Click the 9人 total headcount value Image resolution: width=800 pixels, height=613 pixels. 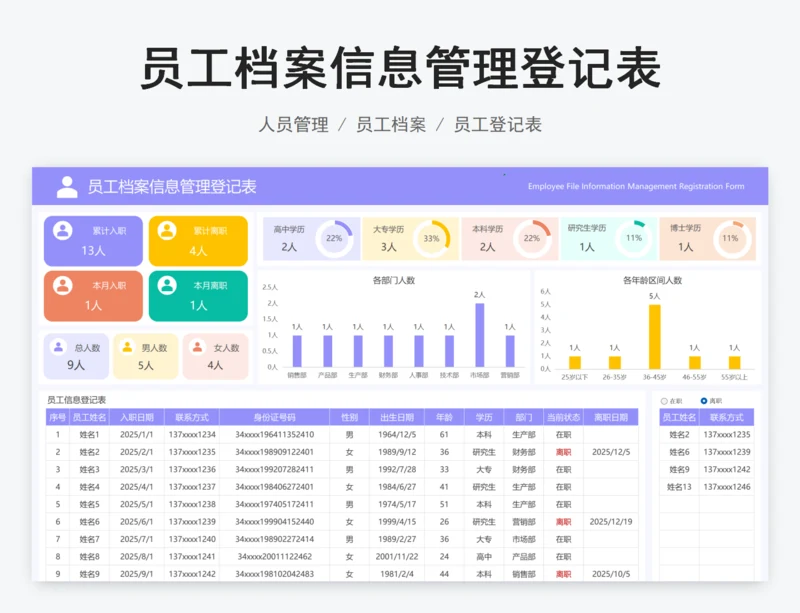coord(76,365)
